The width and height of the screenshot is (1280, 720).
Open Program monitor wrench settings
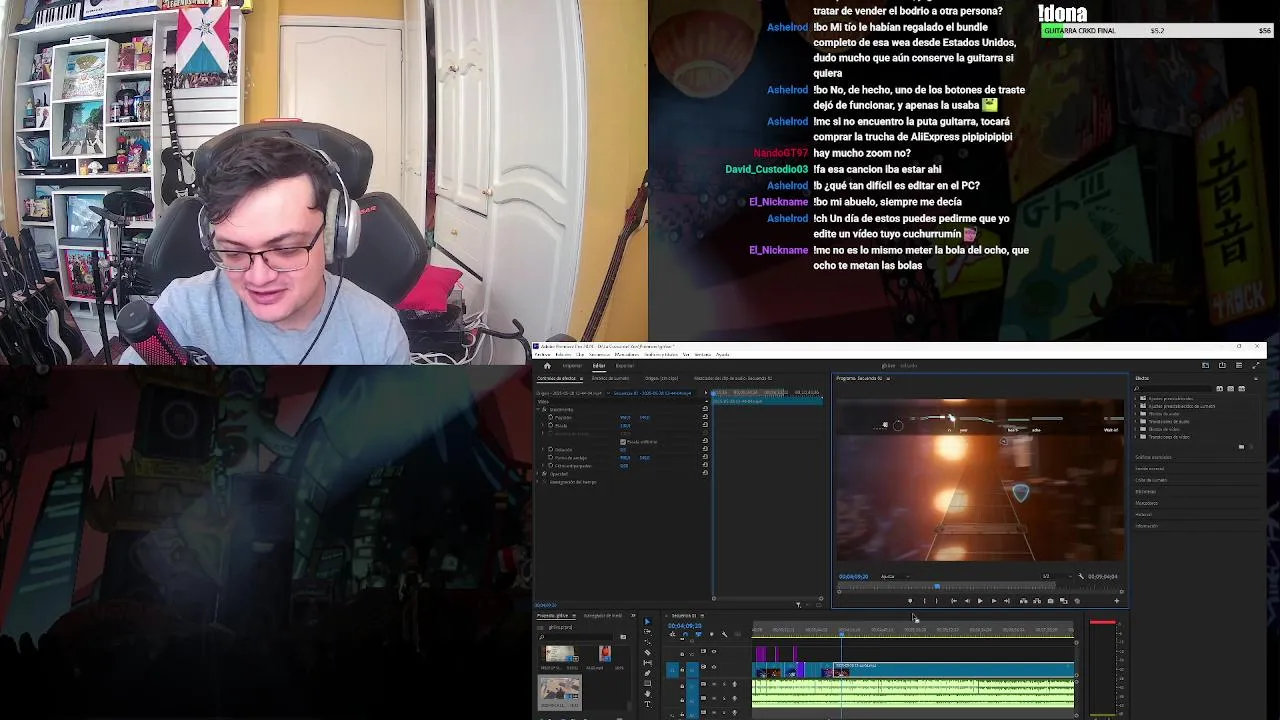click(x=1081, y=576)
